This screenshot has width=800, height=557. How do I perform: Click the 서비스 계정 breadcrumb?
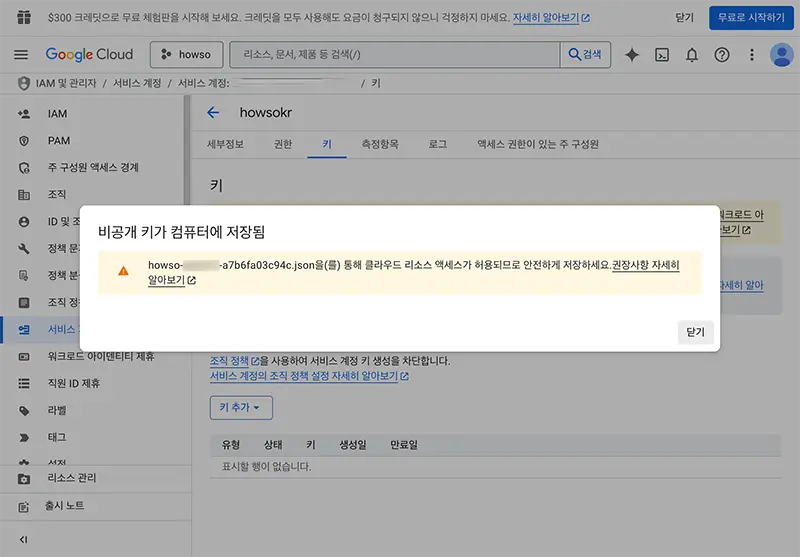137,83
